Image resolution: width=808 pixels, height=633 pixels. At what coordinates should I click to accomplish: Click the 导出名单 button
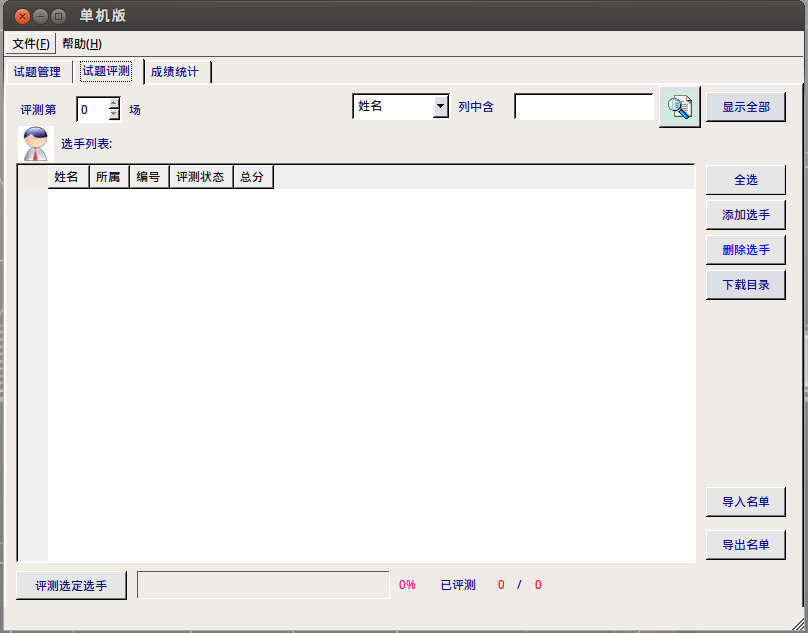746,545
